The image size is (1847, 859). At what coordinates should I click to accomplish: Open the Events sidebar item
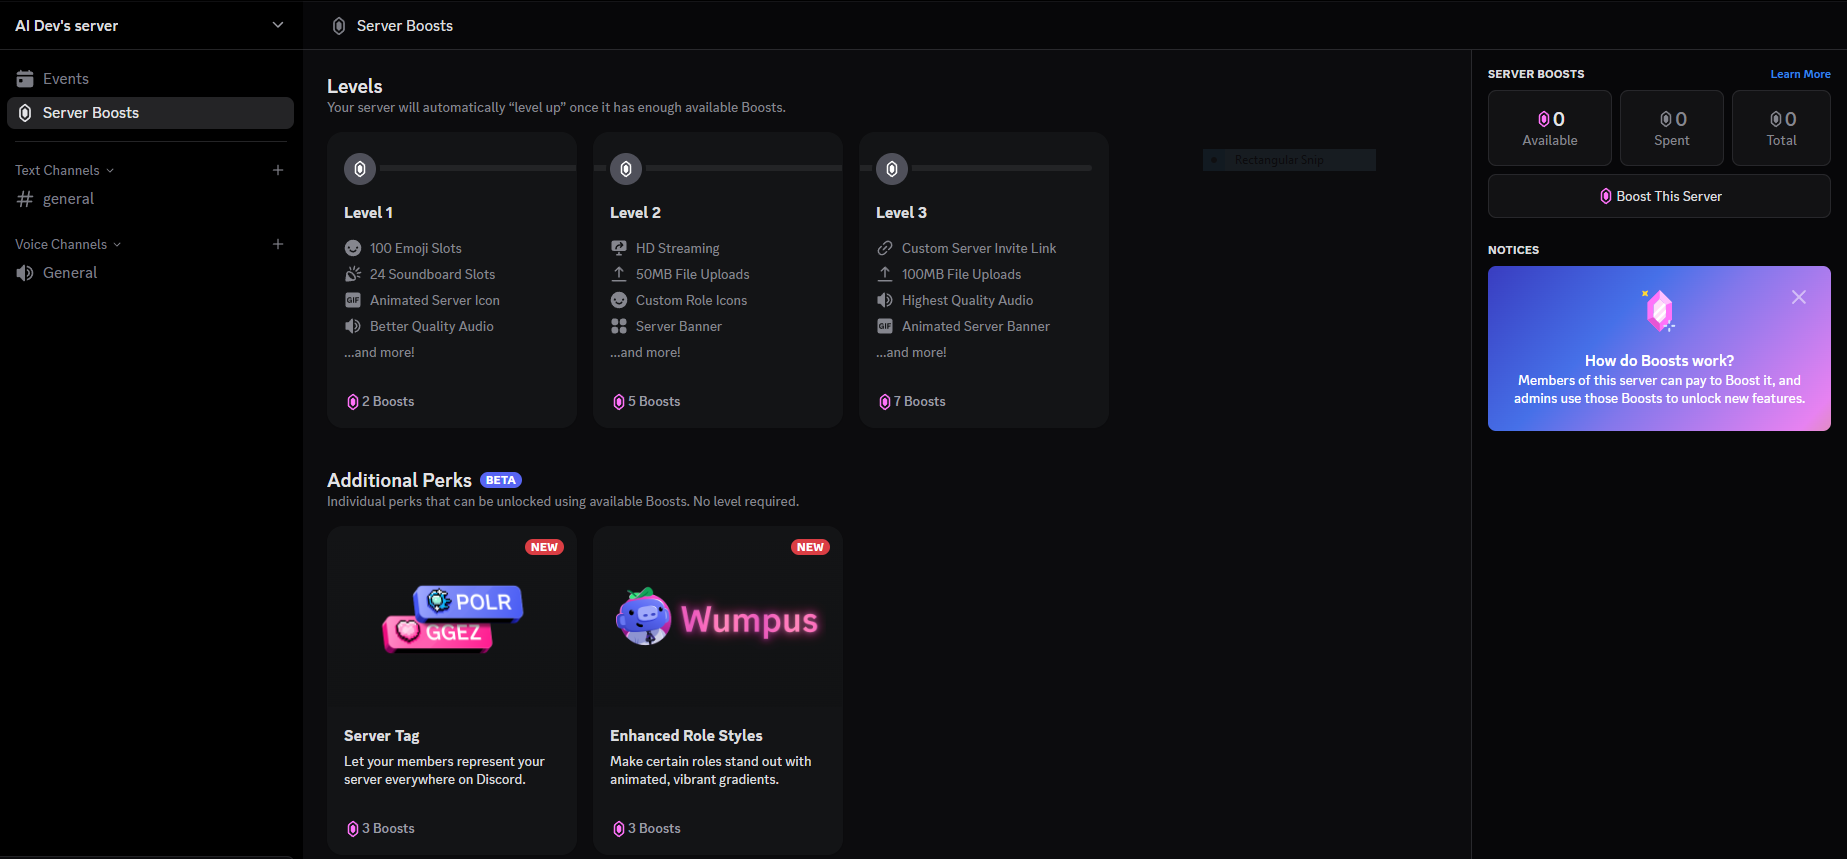[150, 79]
